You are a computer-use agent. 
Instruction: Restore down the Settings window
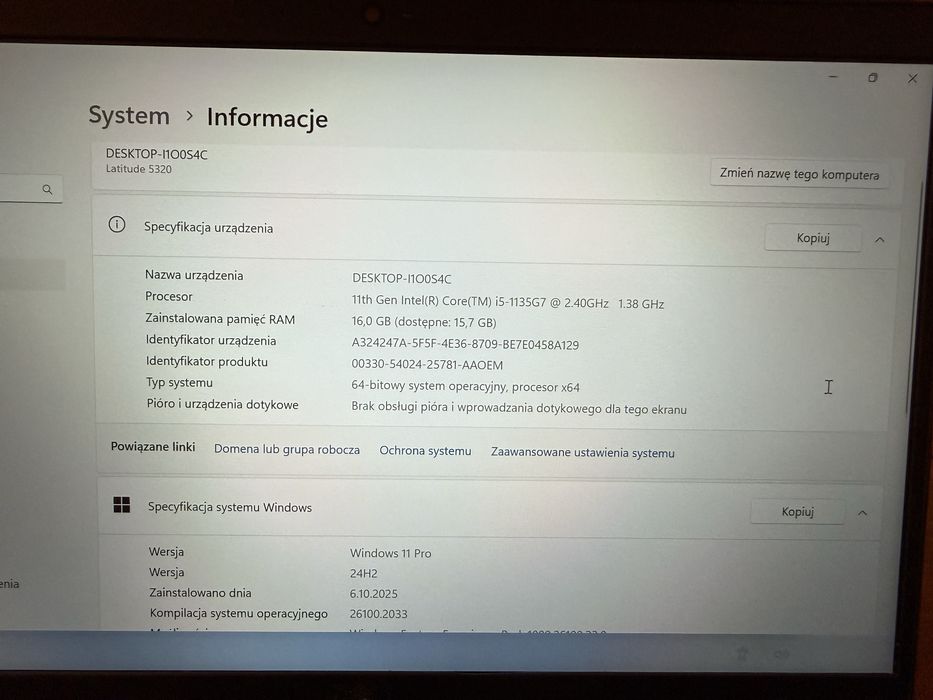tap(872, 77)
